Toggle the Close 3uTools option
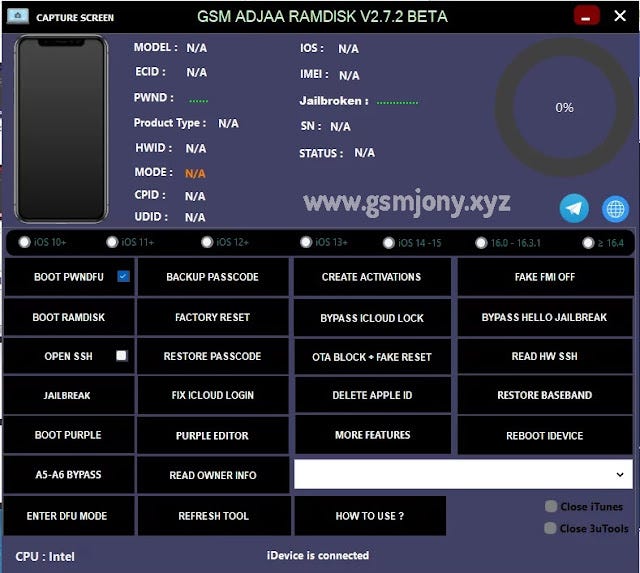Screen dimensions: 640x573 (550, 528)
